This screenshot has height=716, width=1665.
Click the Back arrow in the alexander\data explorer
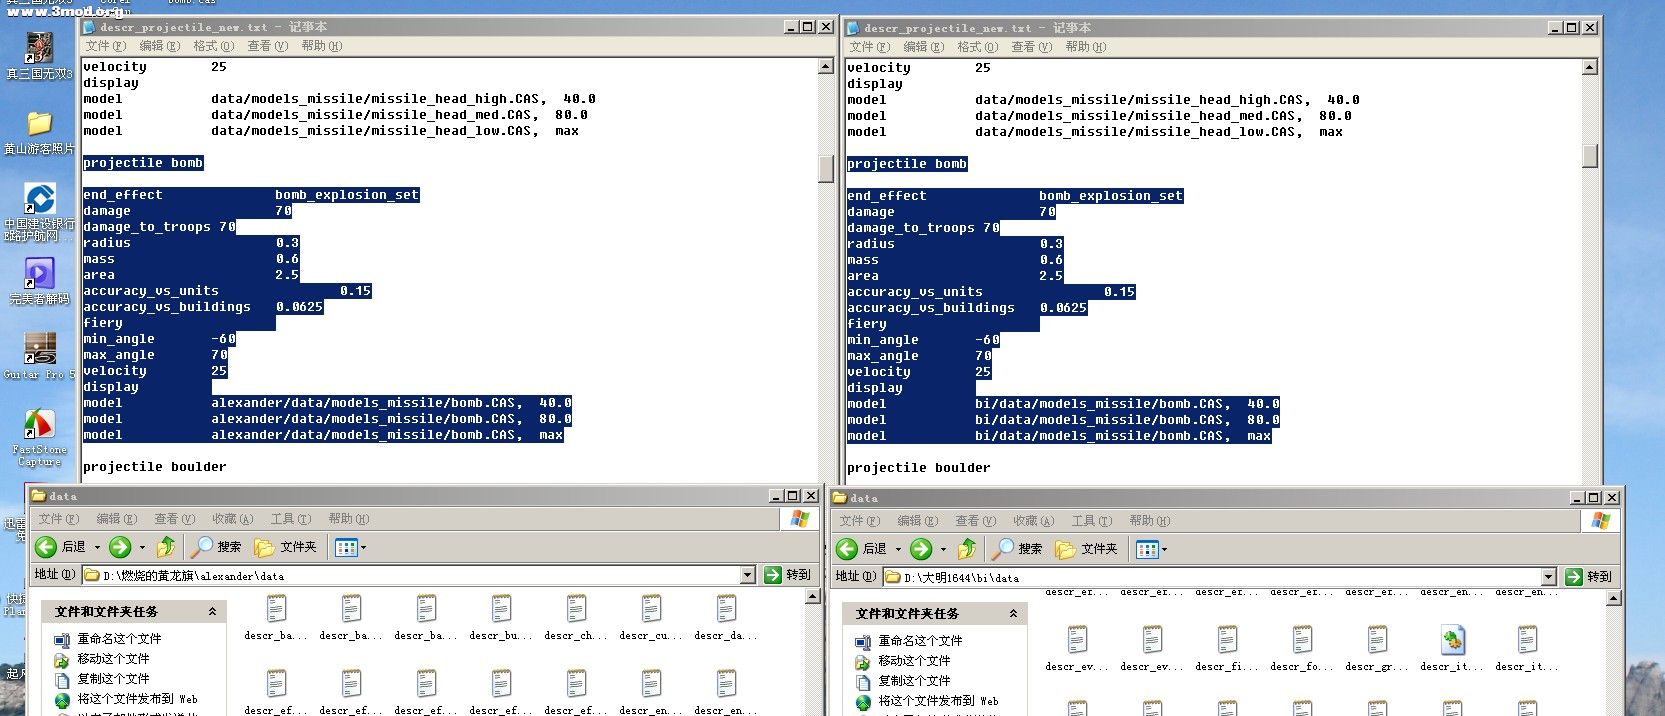pyautogui.click(x=46, y=547)
